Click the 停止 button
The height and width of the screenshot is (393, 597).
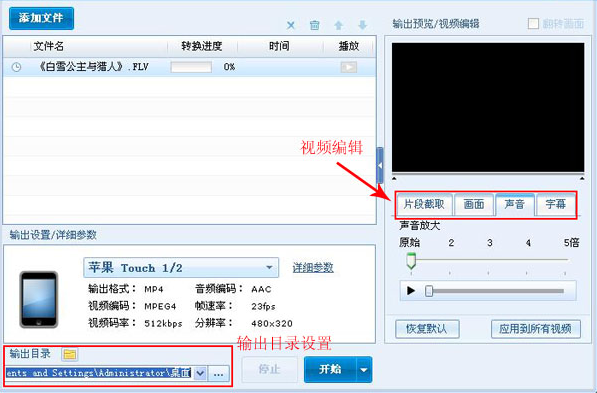(x=269, y=369)
